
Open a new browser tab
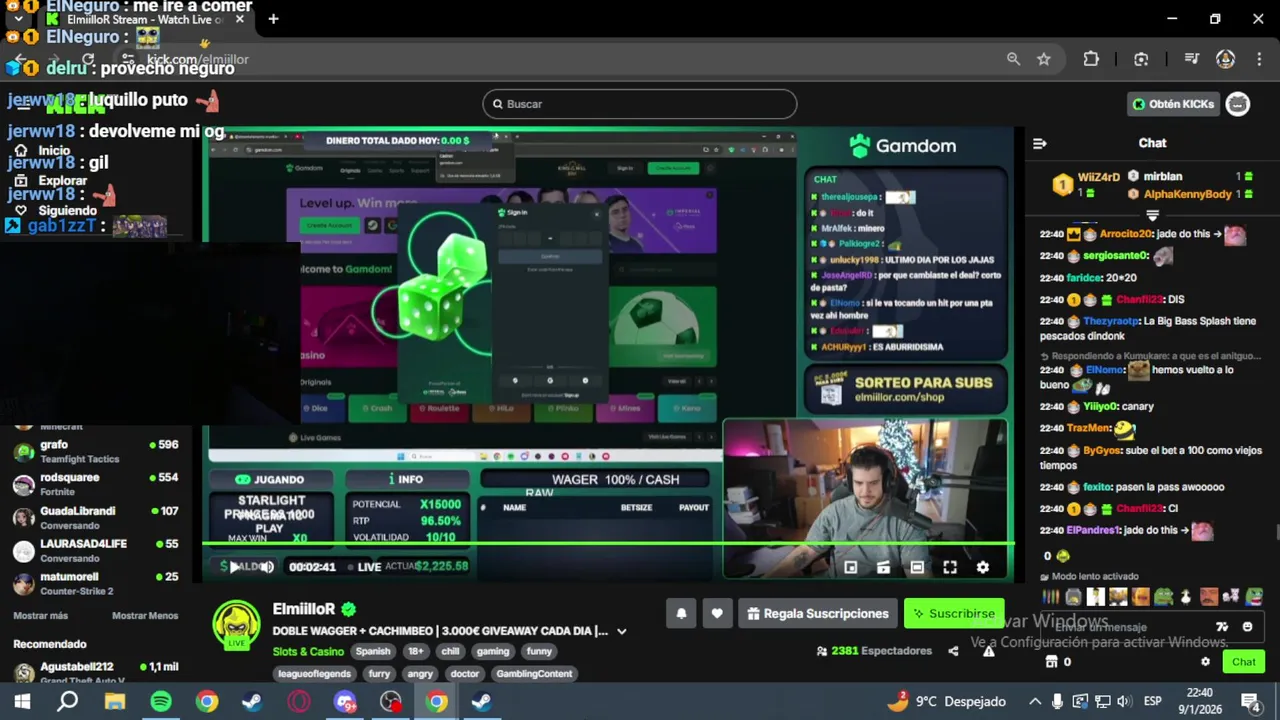[x=273, y=19]
